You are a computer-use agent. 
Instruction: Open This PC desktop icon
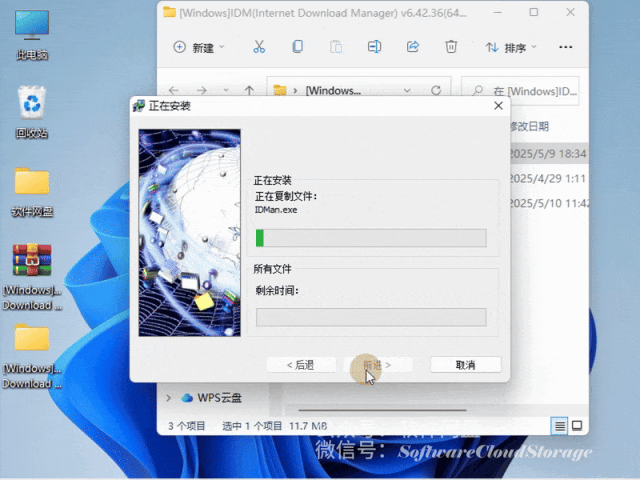[32, 35]
